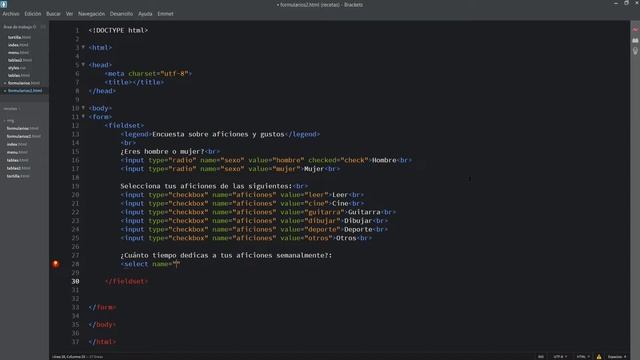Open the Ver menu
Screen dimensions: 640x360
69,14
